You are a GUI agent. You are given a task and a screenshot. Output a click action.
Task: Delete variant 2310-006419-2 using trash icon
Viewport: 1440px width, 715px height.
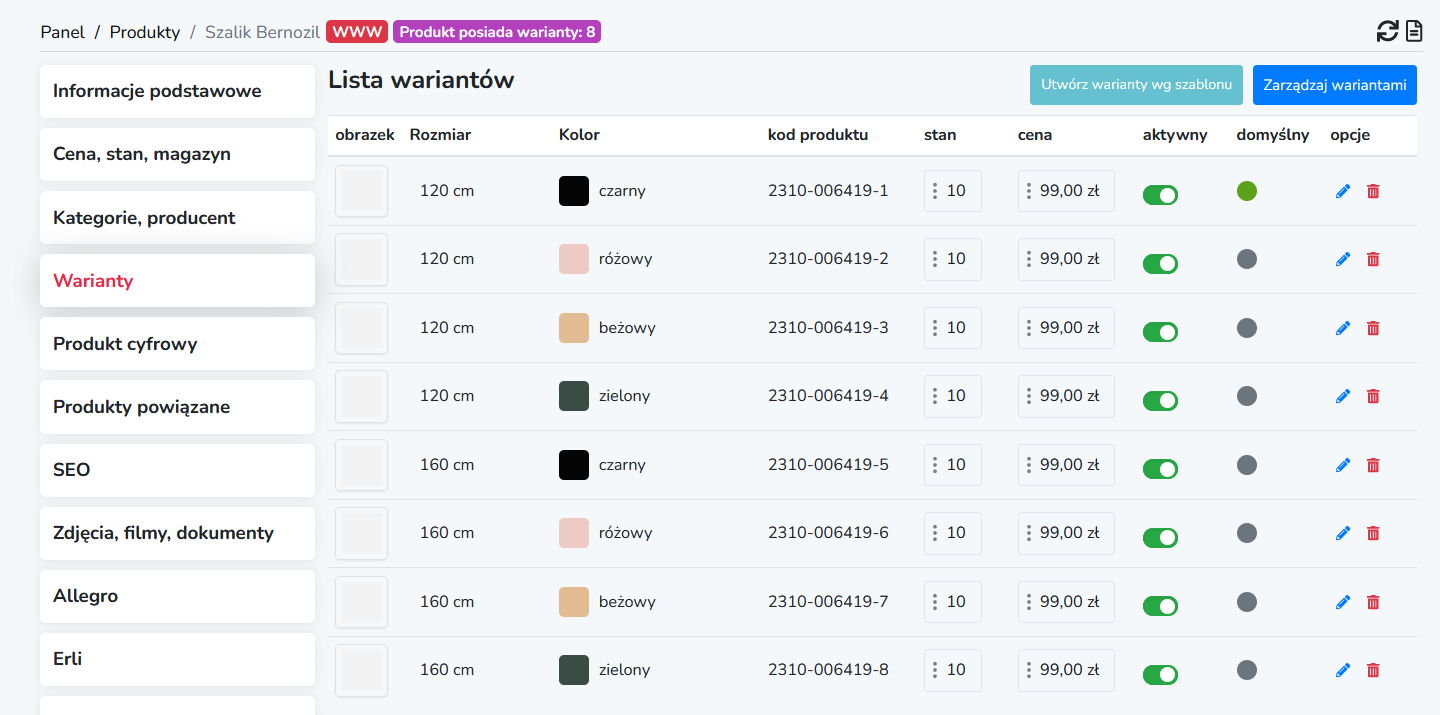tap(1373, 259)
